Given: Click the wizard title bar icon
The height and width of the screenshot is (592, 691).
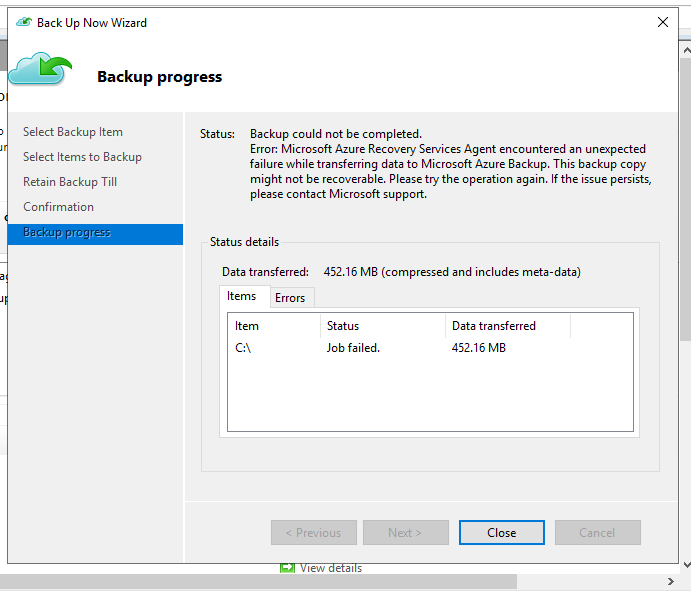Looking at the screenshot, I should (x=24, y=22).
